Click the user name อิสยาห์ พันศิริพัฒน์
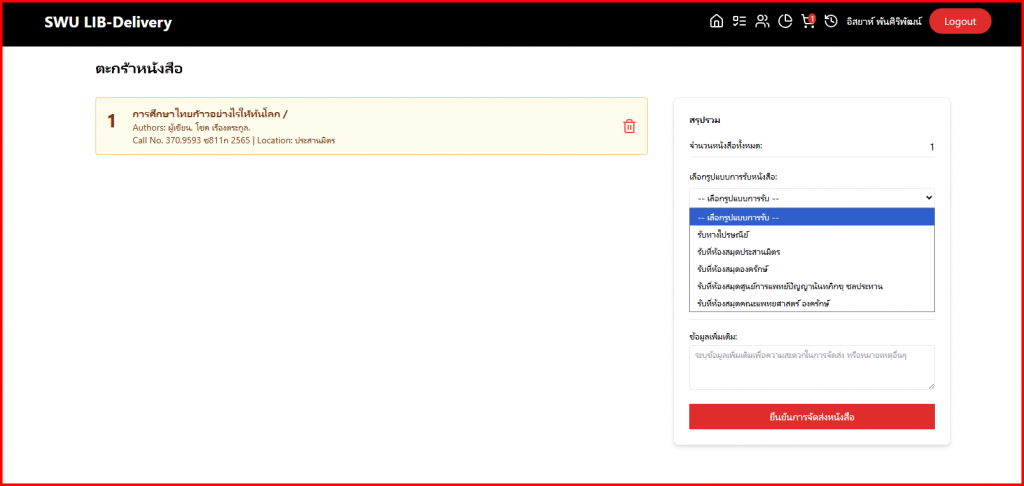Image resolution: width=1024 pixels, height=486 pixels. pyautogui.click(x=882, y=22)
